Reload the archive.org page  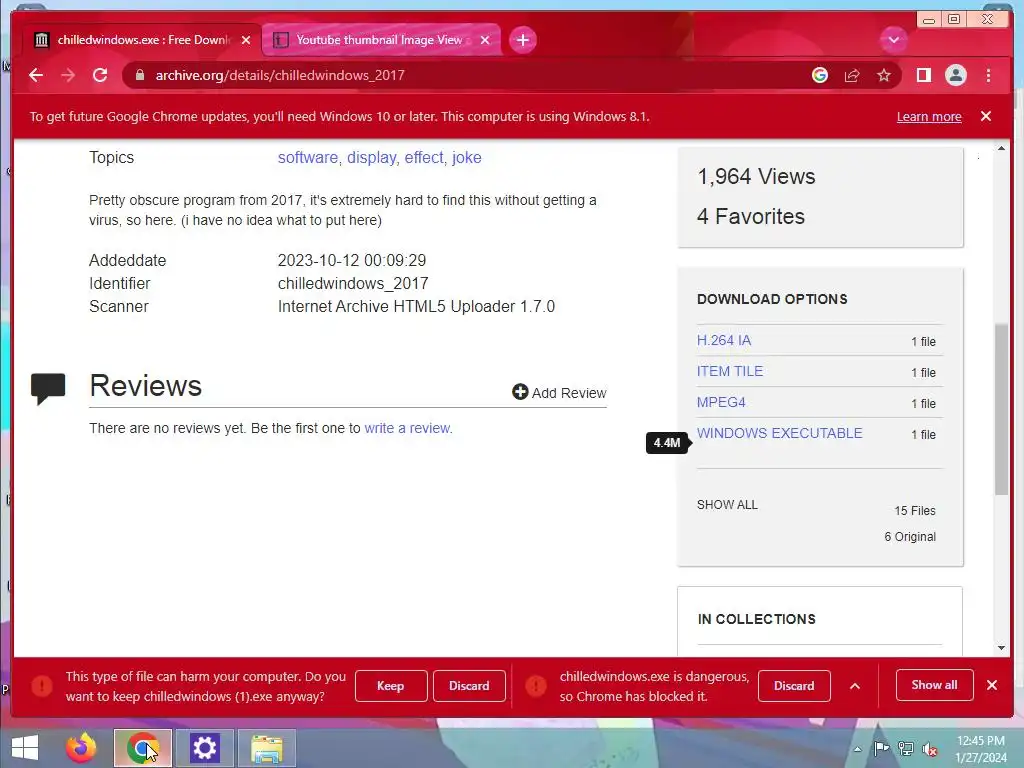[x=100, y=75]
